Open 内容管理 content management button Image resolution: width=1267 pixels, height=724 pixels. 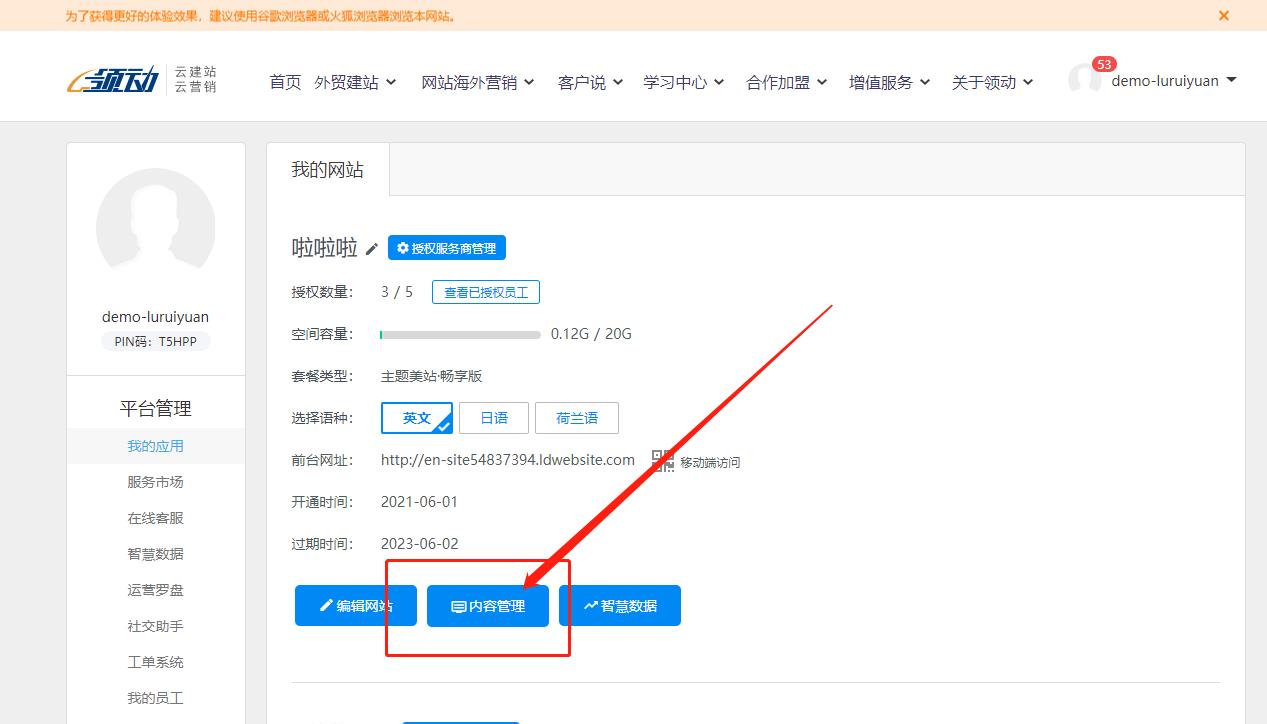(487, 606)
